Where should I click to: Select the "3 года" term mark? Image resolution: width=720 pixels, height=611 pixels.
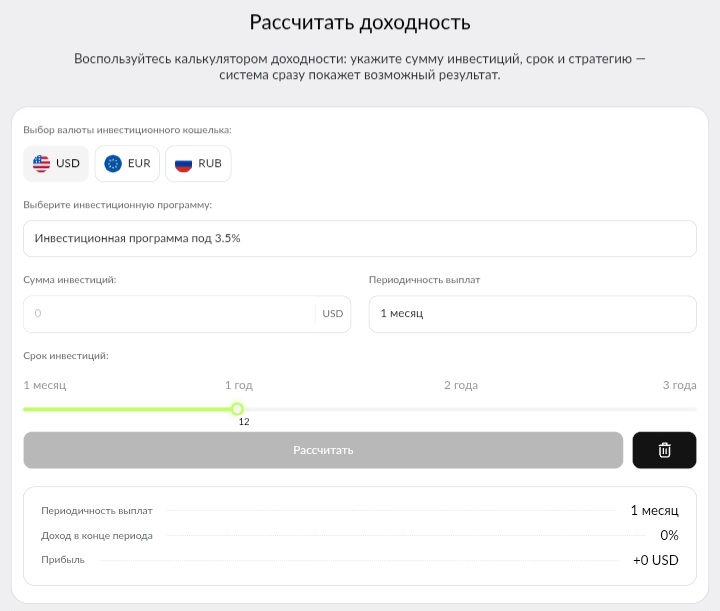(x=679, y=385)
